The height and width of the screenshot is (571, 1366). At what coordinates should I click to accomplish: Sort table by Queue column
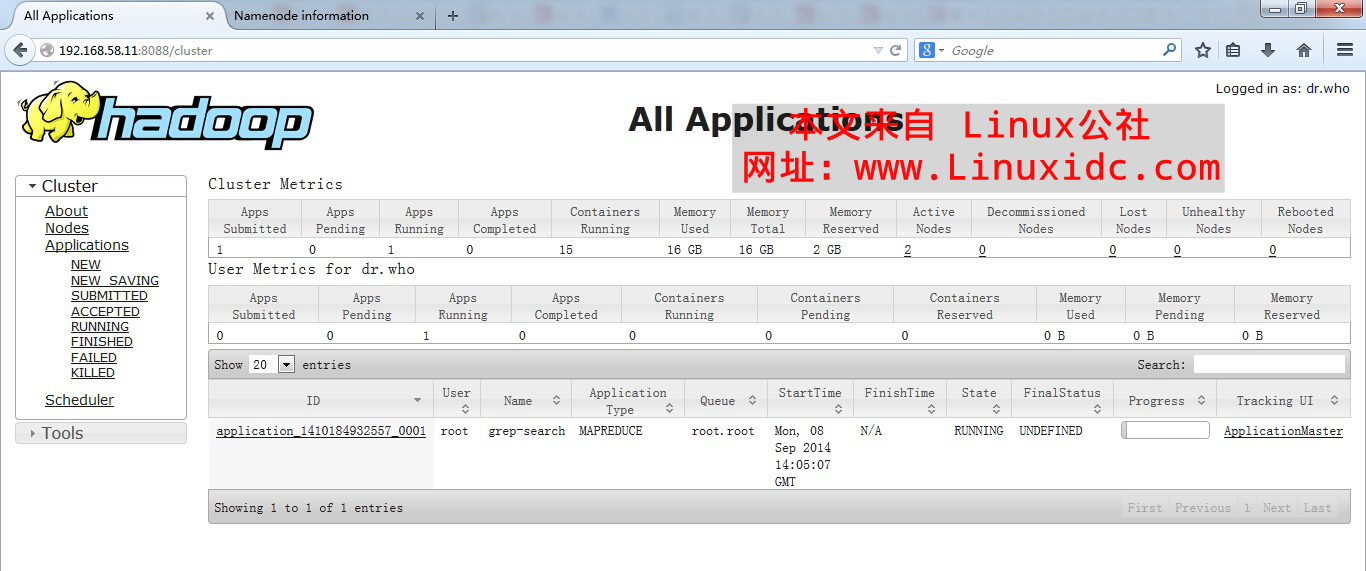(725, 401)
